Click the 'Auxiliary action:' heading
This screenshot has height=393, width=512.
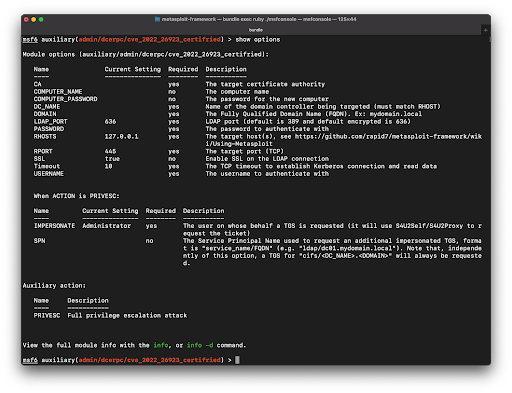54,286
